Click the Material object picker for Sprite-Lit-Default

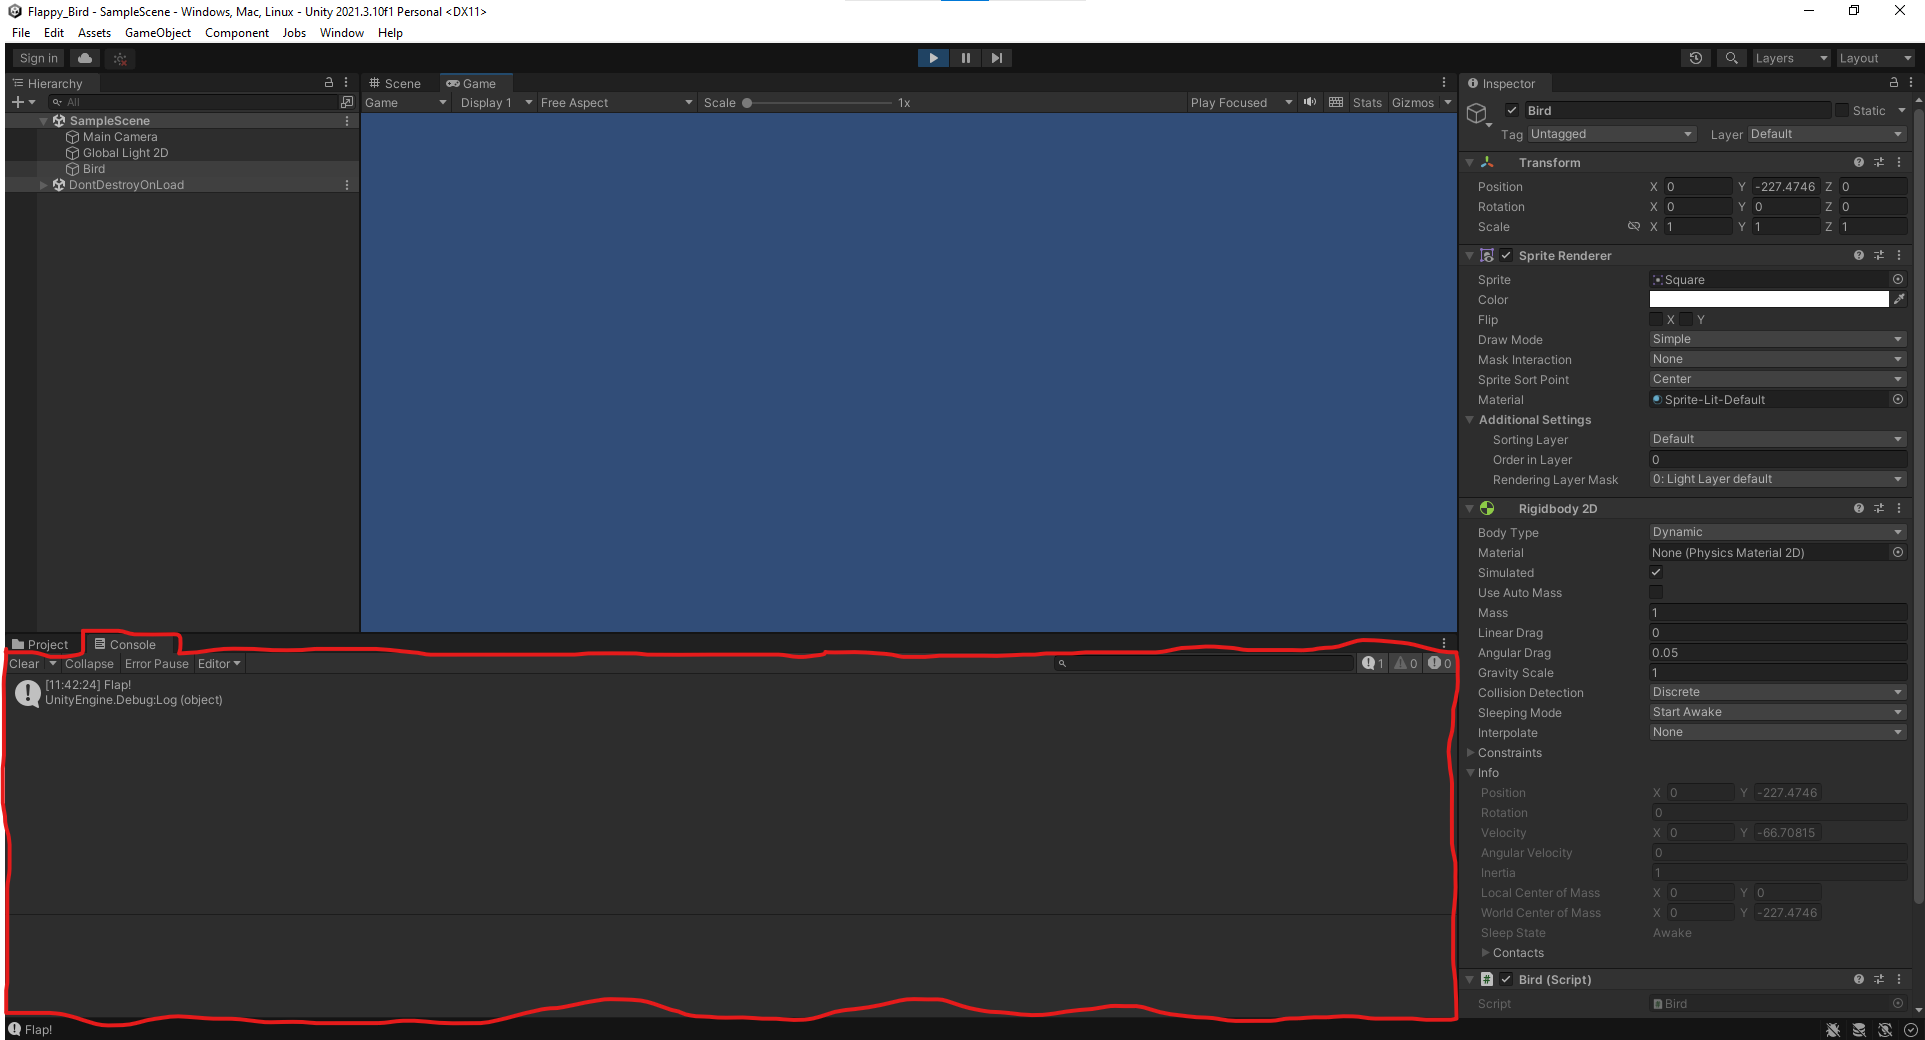(x=1898, y=399)
